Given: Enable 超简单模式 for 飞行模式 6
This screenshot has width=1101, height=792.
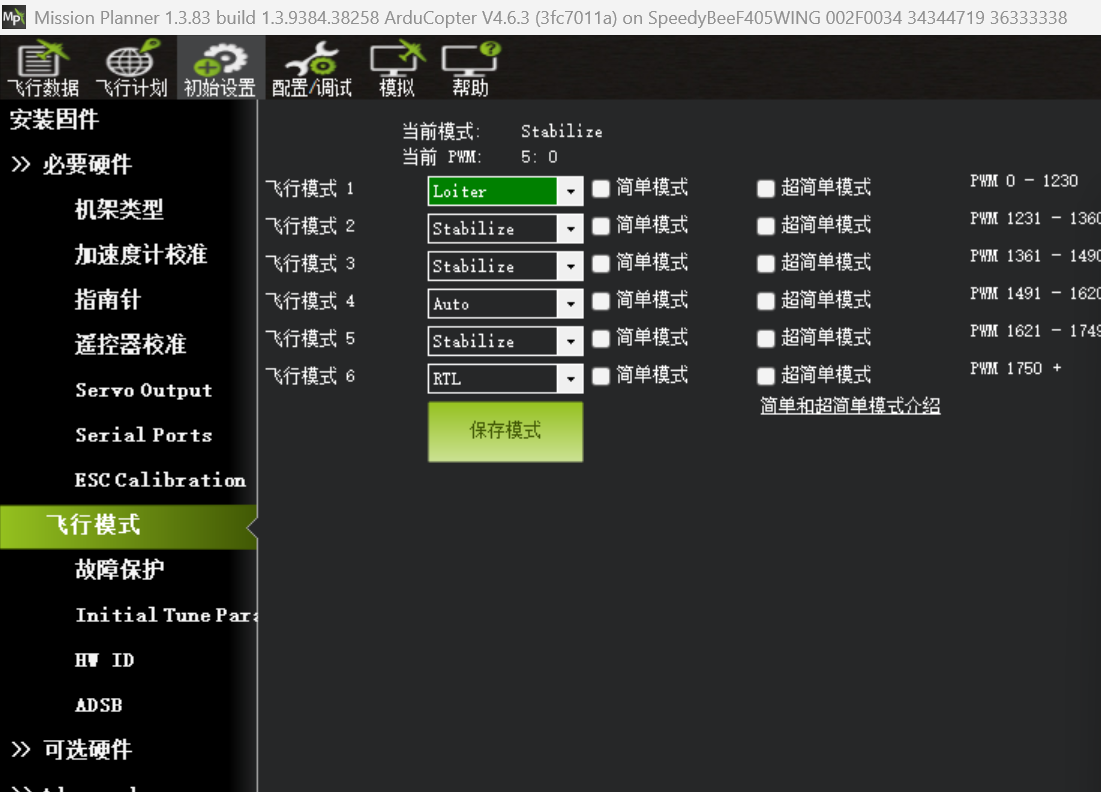Looking at the screenshot, I should click(765, 376).
